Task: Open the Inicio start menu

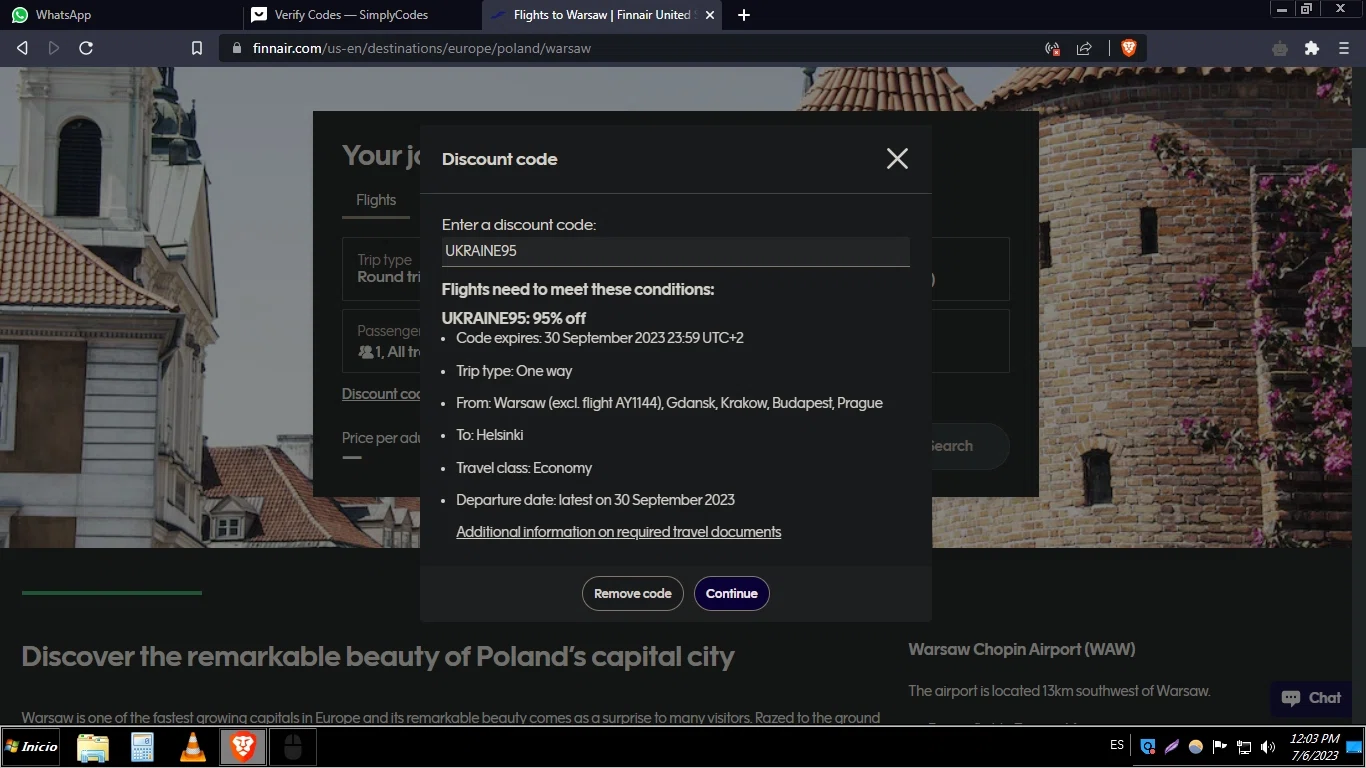Action: 31,747
